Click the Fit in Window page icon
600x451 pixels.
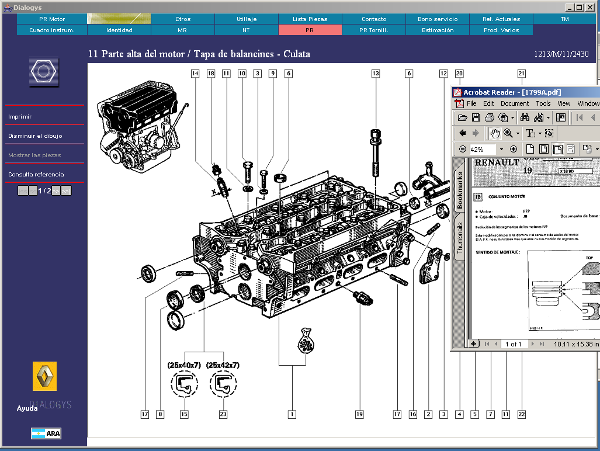click(544, 149)
